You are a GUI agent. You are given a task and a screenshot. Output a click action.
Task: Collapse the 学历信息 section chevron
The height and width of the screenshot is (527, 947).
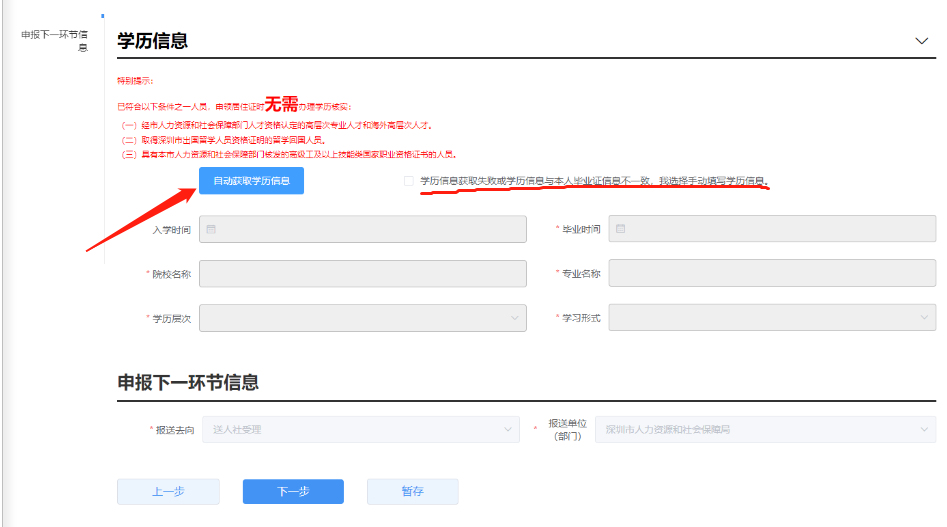[921, 41]
